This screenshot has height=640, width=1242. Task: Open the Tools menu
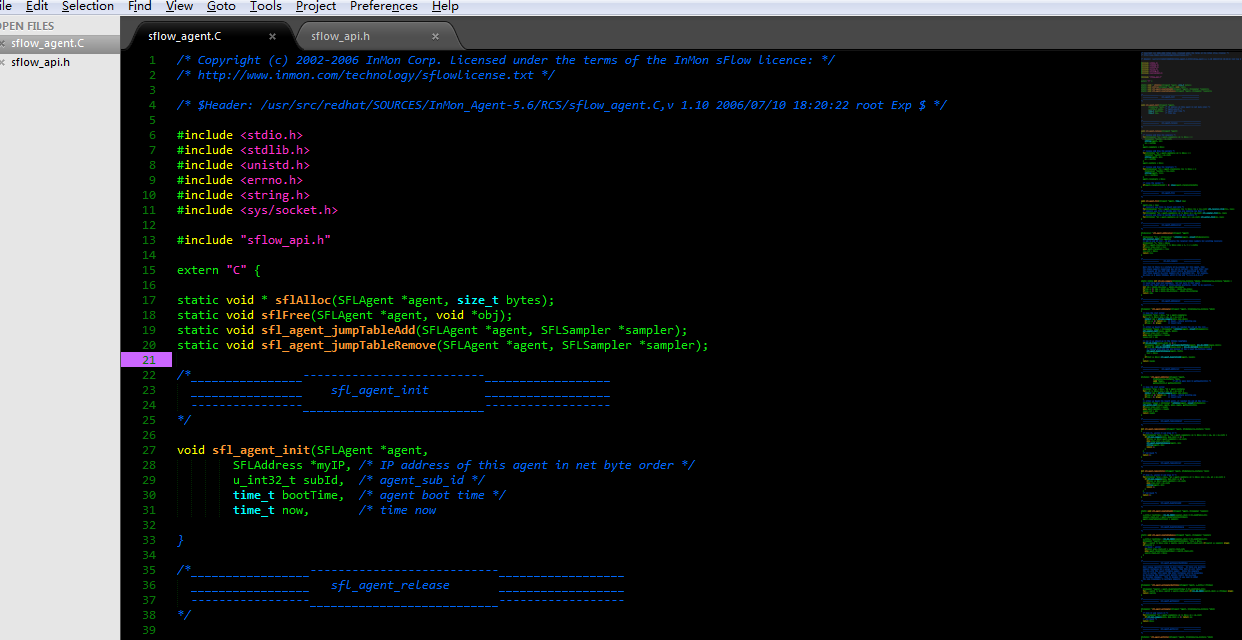(266, 6)
